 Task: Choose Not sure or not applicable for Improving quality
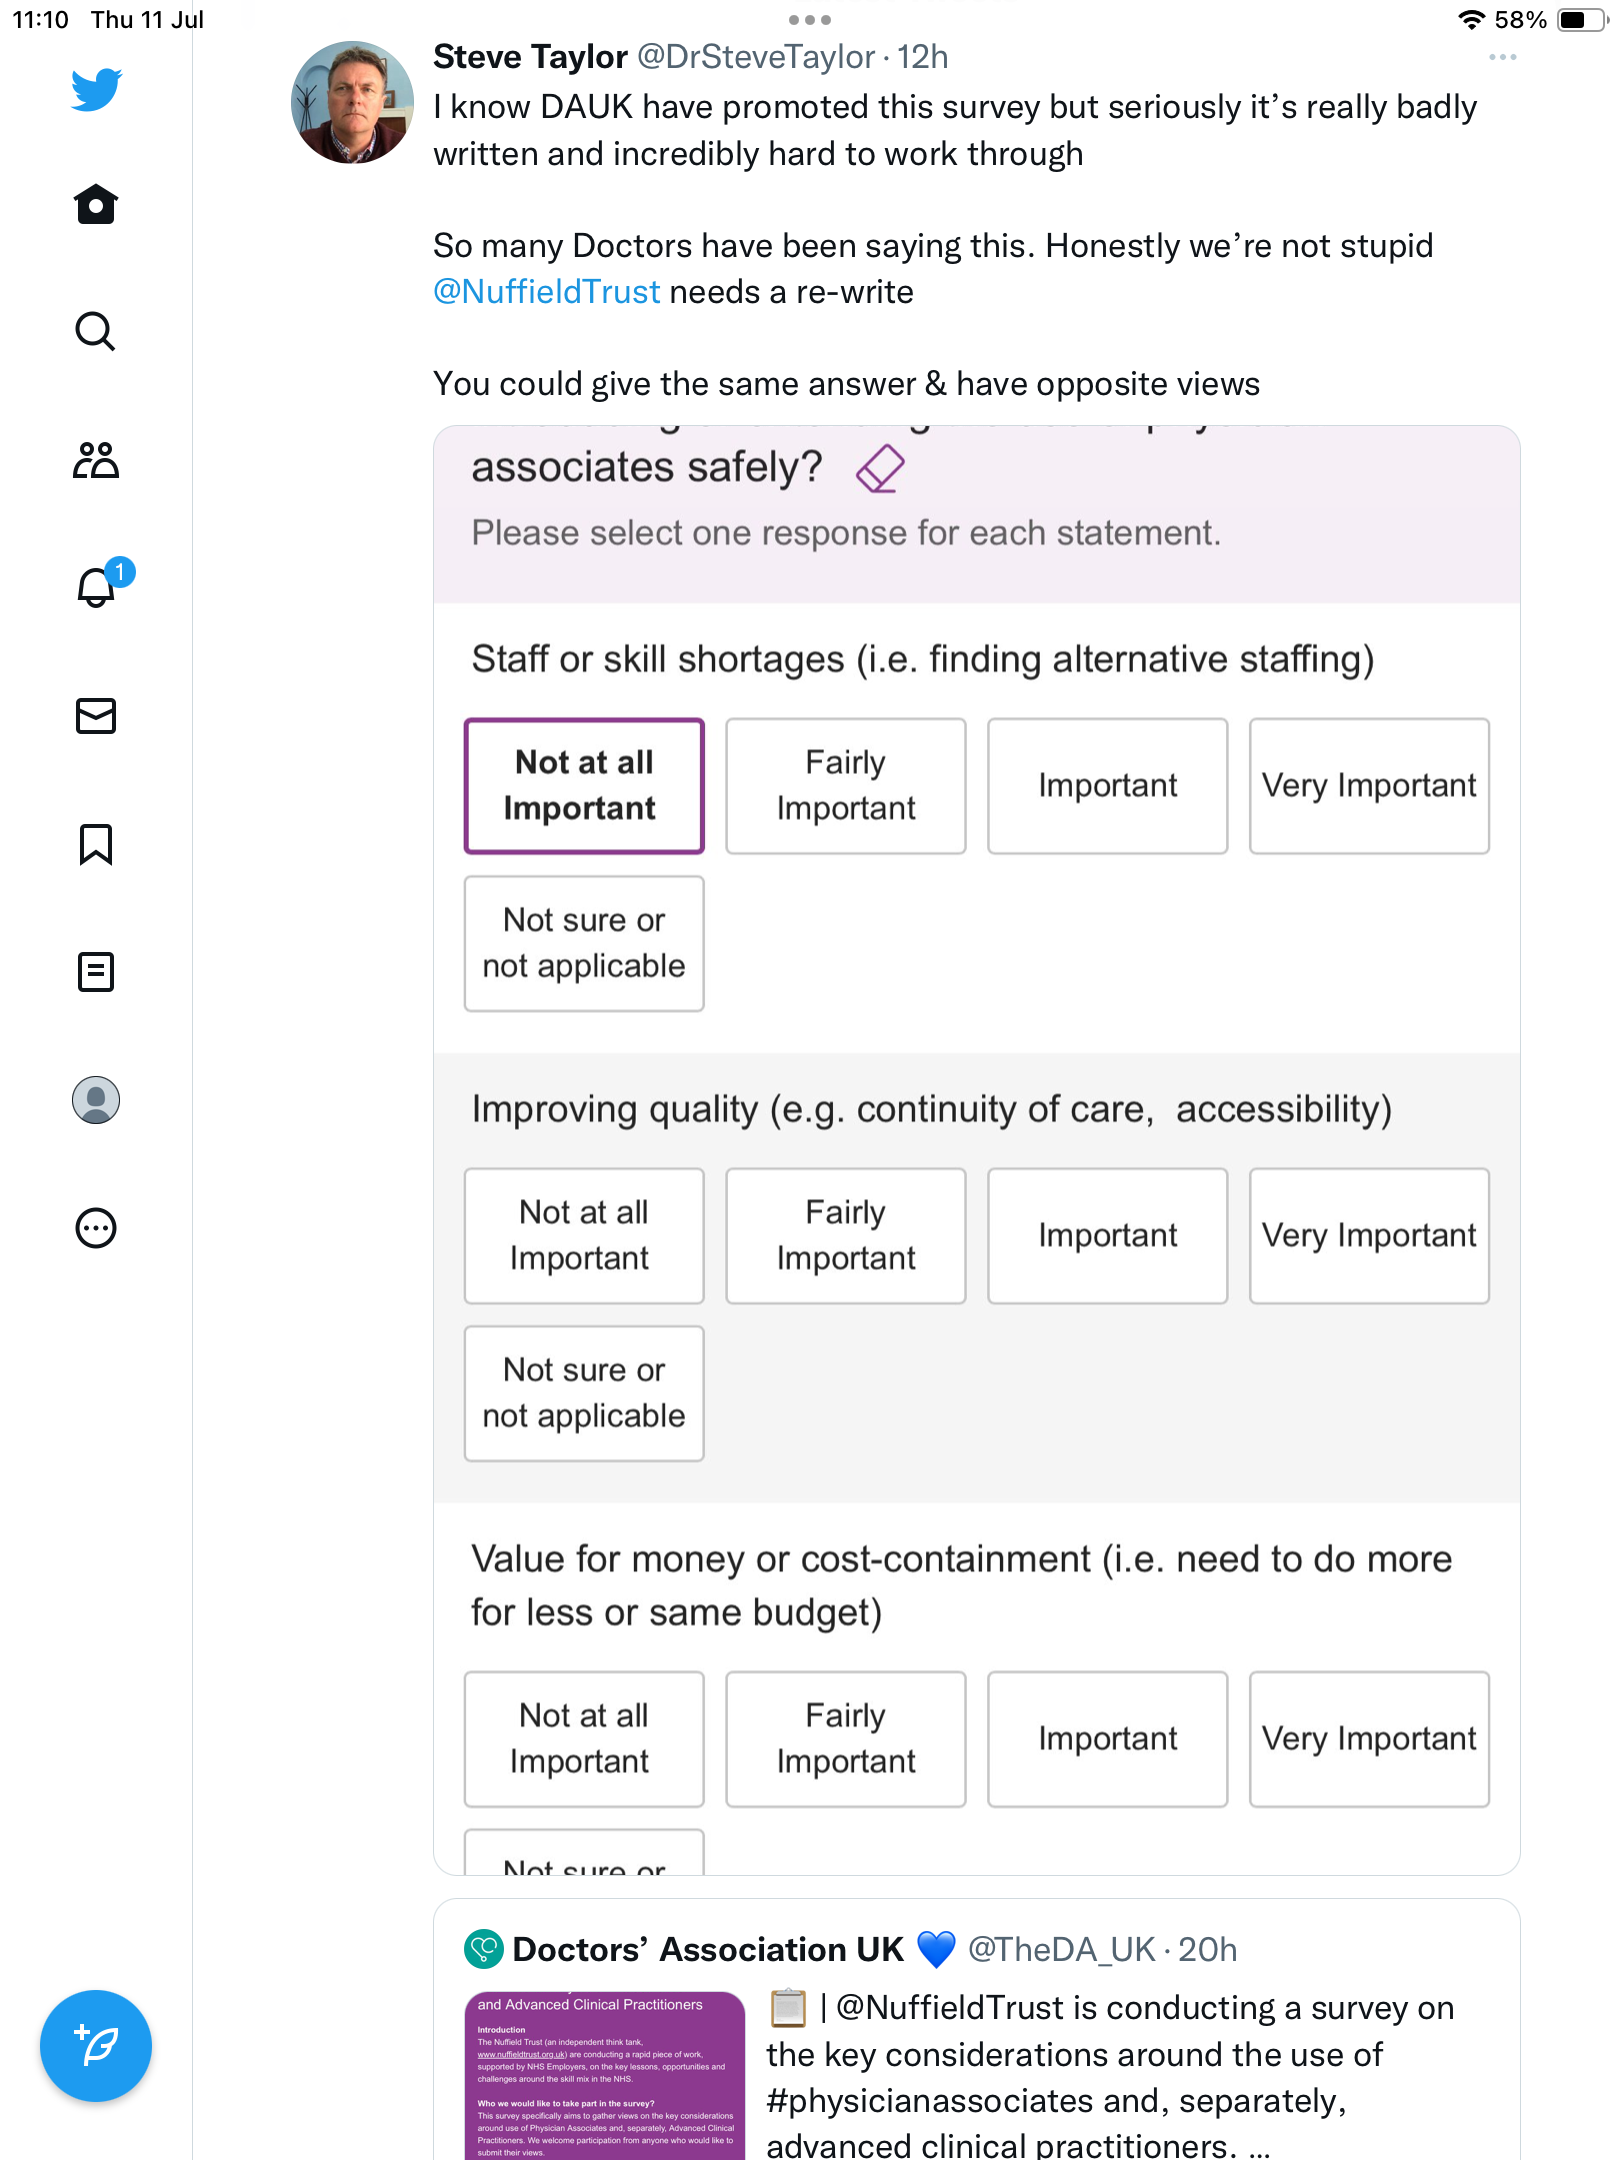point(584,1393)
